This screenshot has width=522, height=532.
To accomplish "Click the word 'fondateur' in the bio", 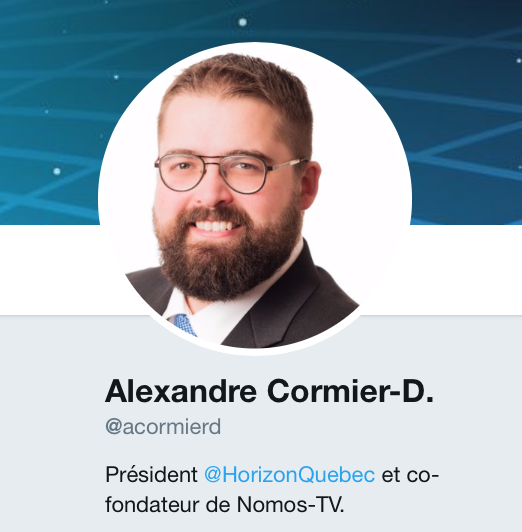I will coord(152,505).
